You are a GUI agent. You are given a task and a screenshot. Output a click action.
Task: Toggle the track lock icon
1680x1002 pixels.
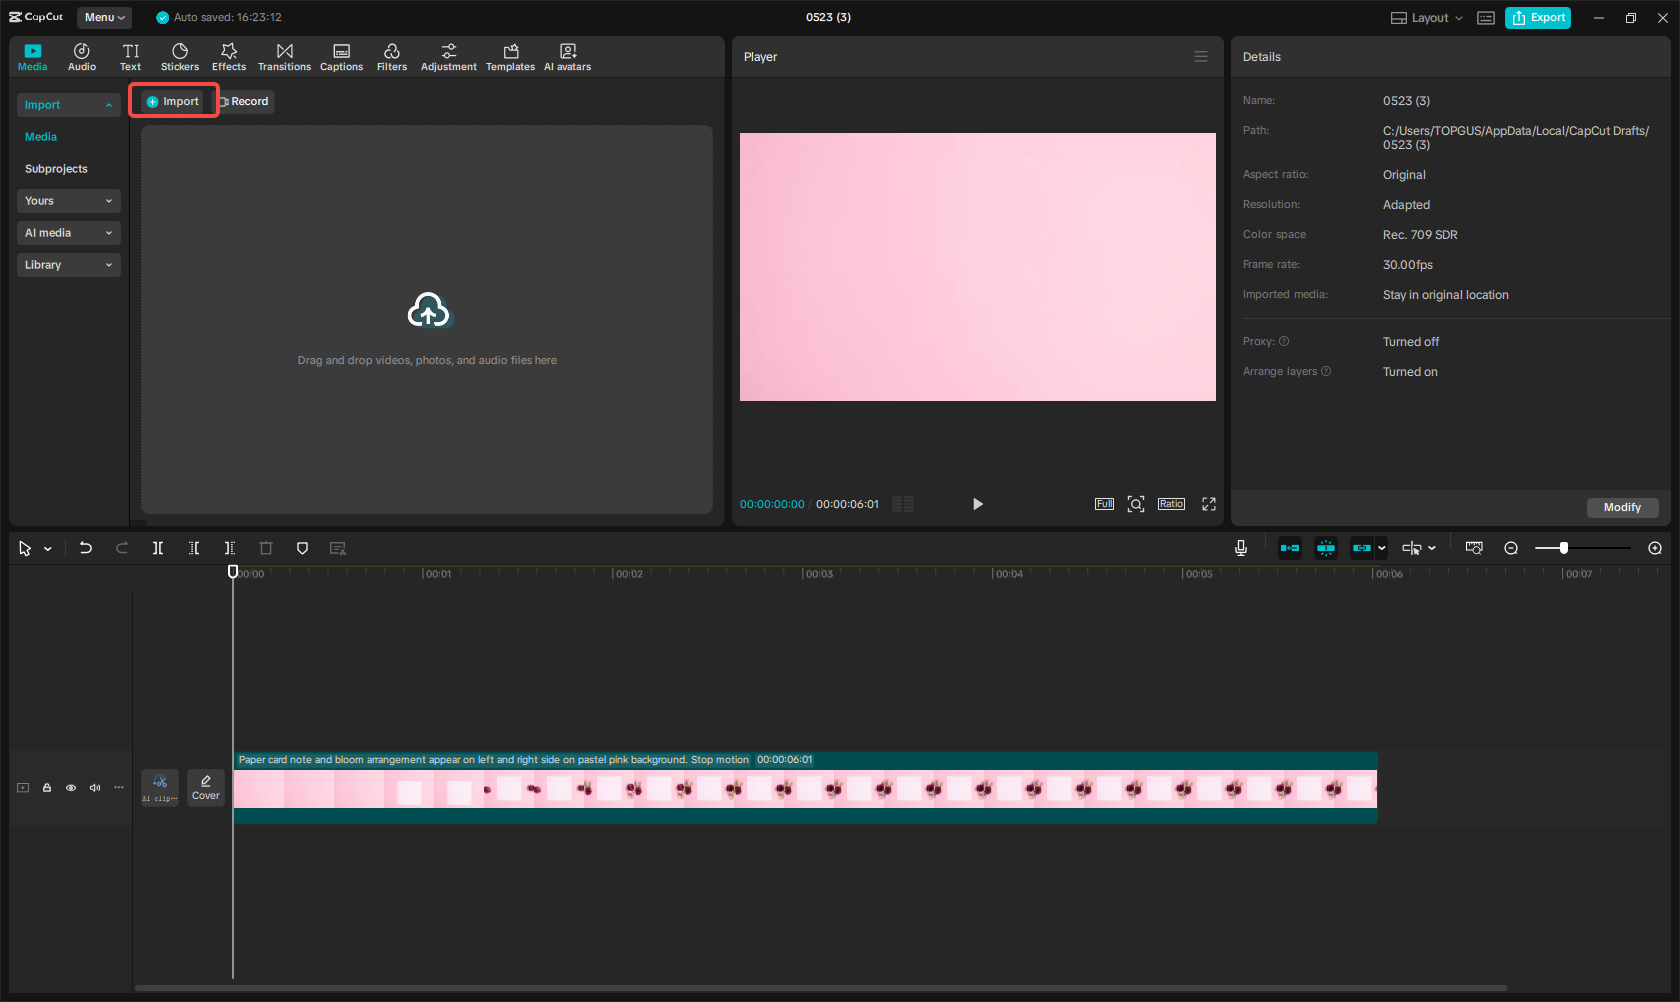pos(46,787)
